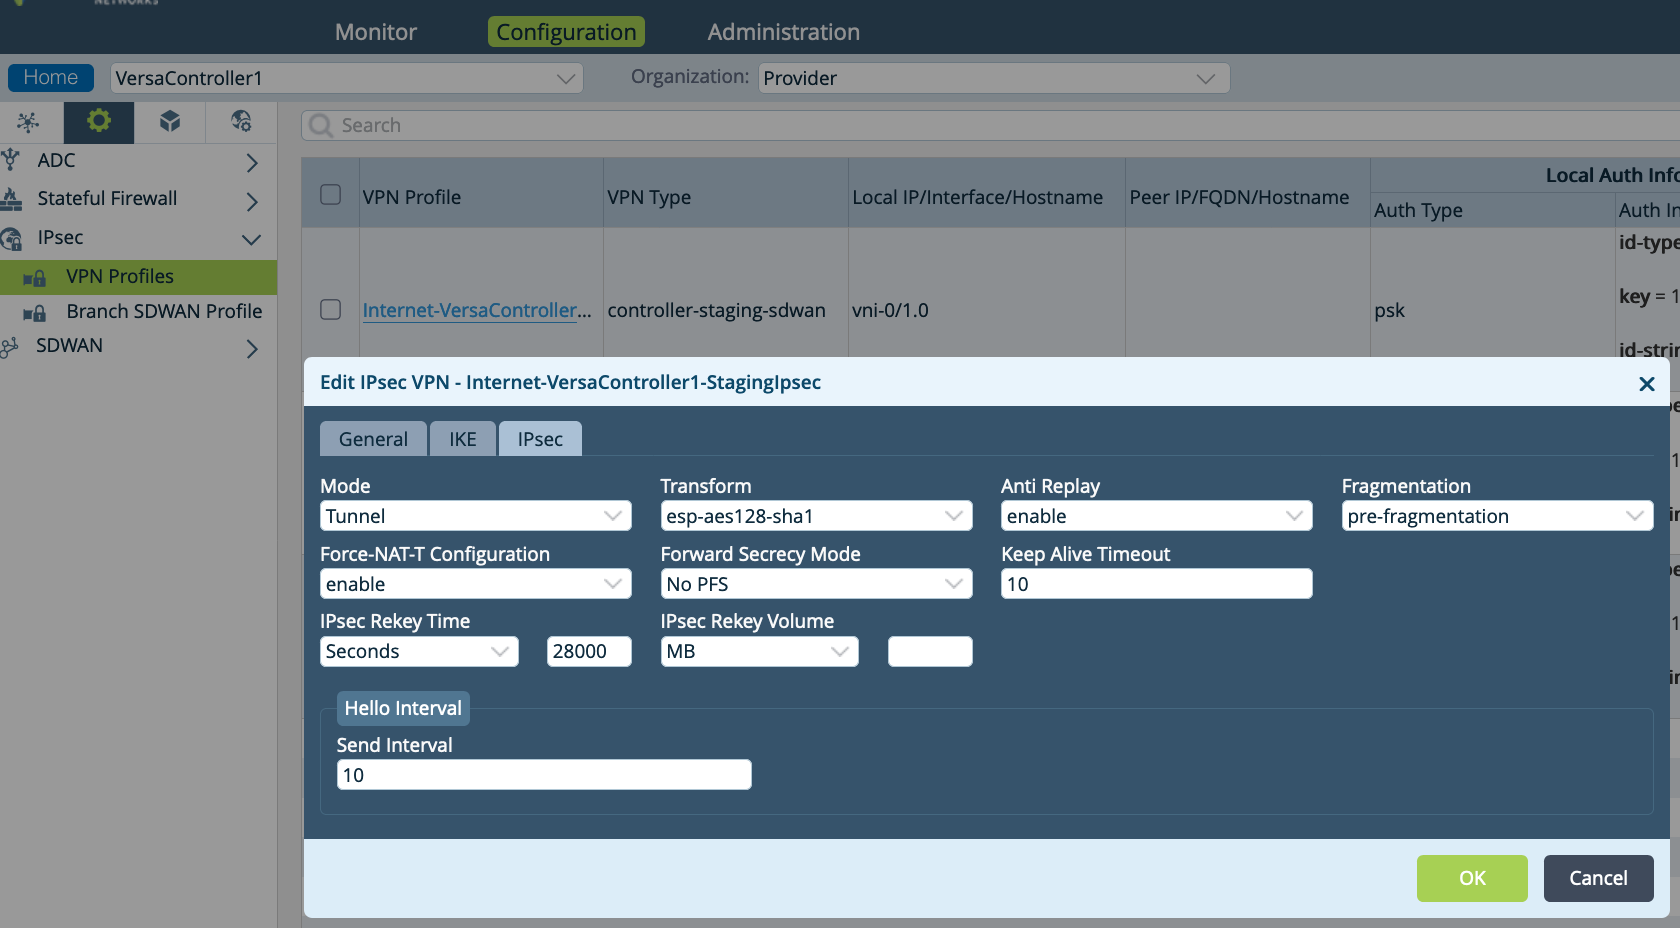
Task: Open the Fragmentation dropdown
Action: coord(1497,516)
